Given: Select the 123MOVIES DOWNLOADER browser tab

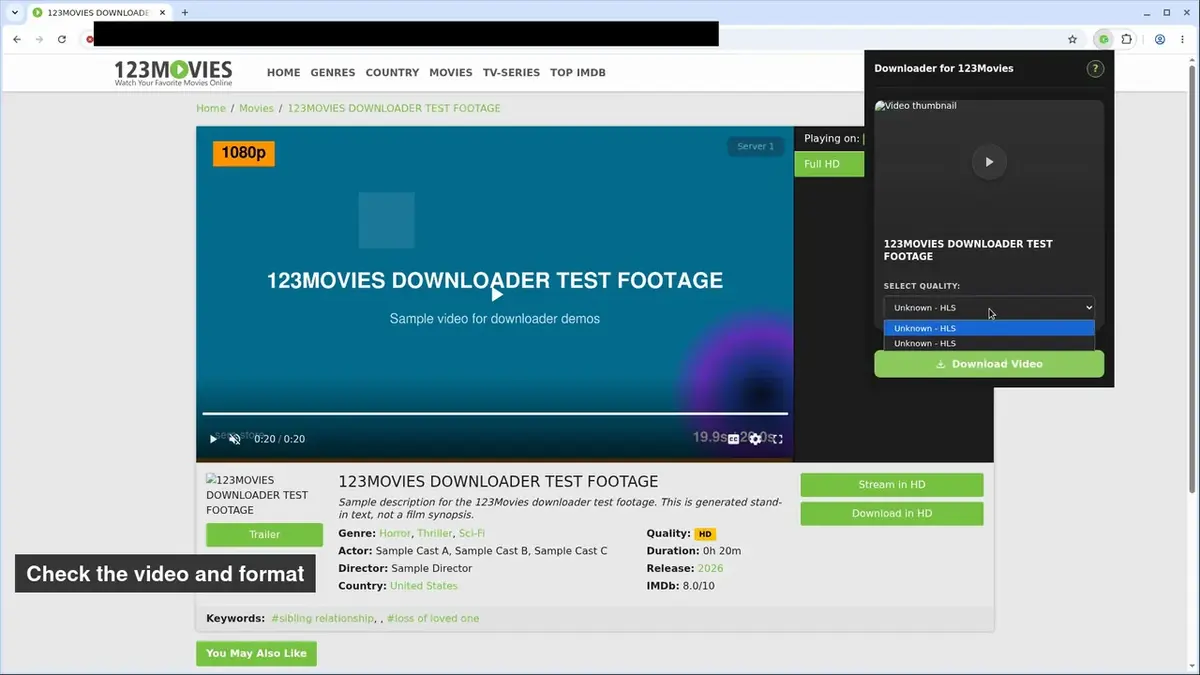Looking at the screenshot, I should [97, 12].
